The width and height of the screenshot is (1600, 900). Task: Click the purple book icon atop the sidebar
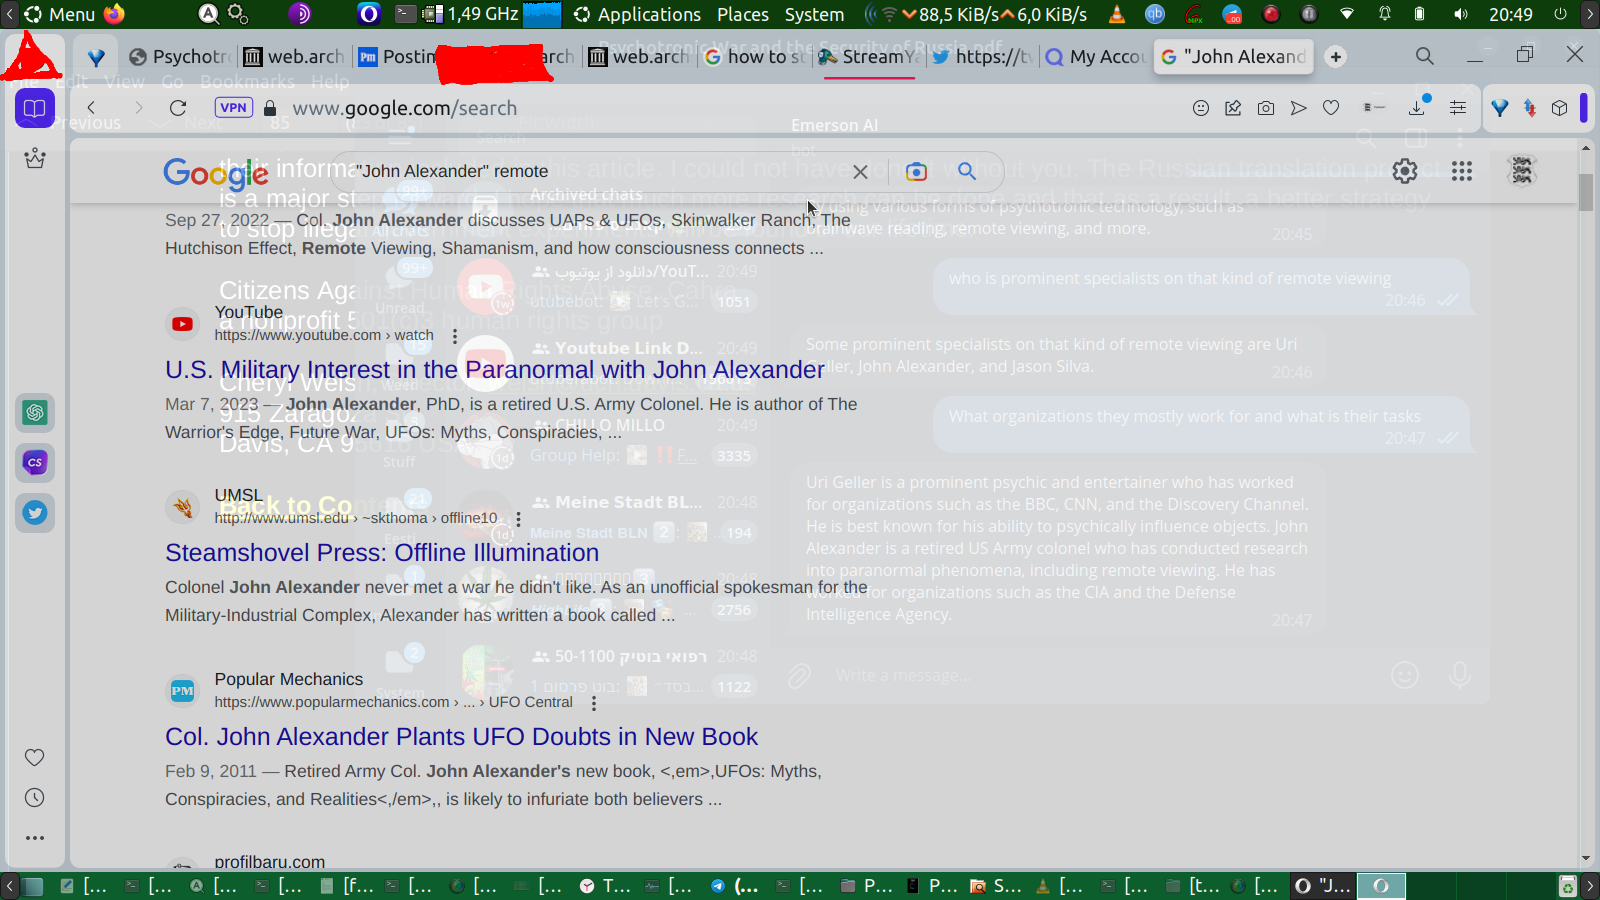coord(35,108)
